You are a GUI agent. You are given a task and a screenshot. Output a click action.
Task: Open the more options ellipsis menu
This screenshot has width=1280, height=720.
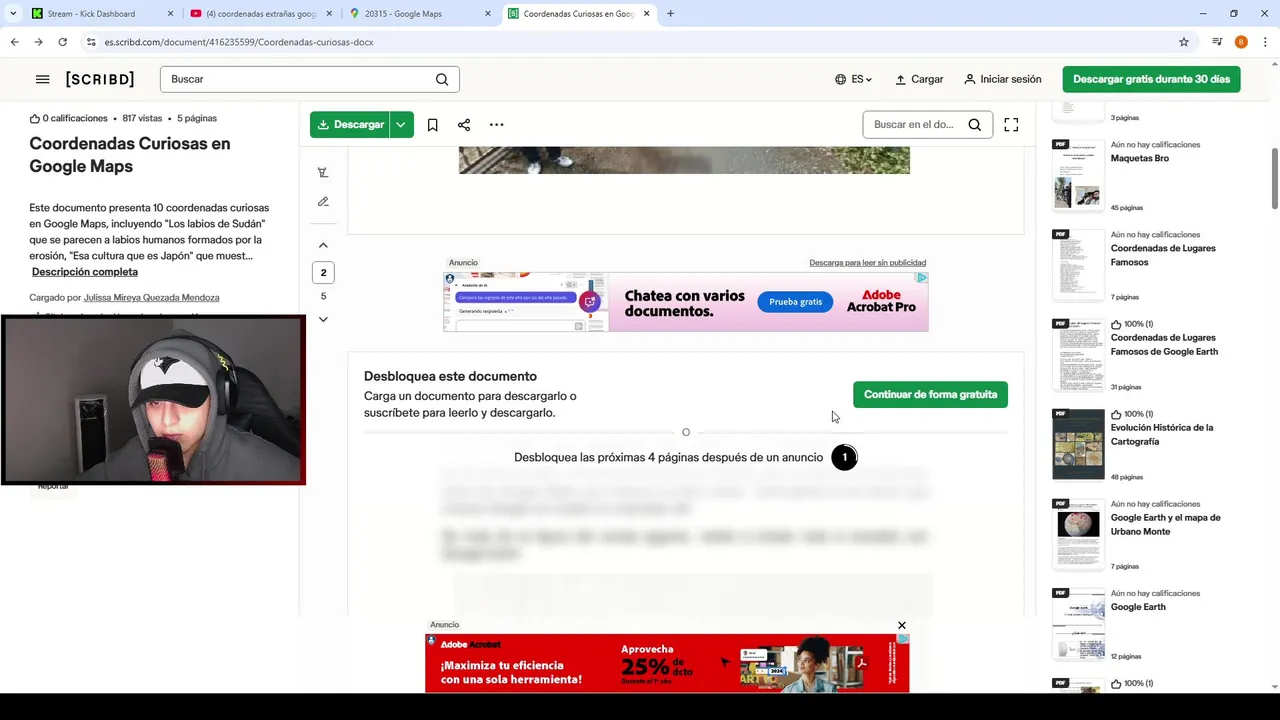[496, 125]
